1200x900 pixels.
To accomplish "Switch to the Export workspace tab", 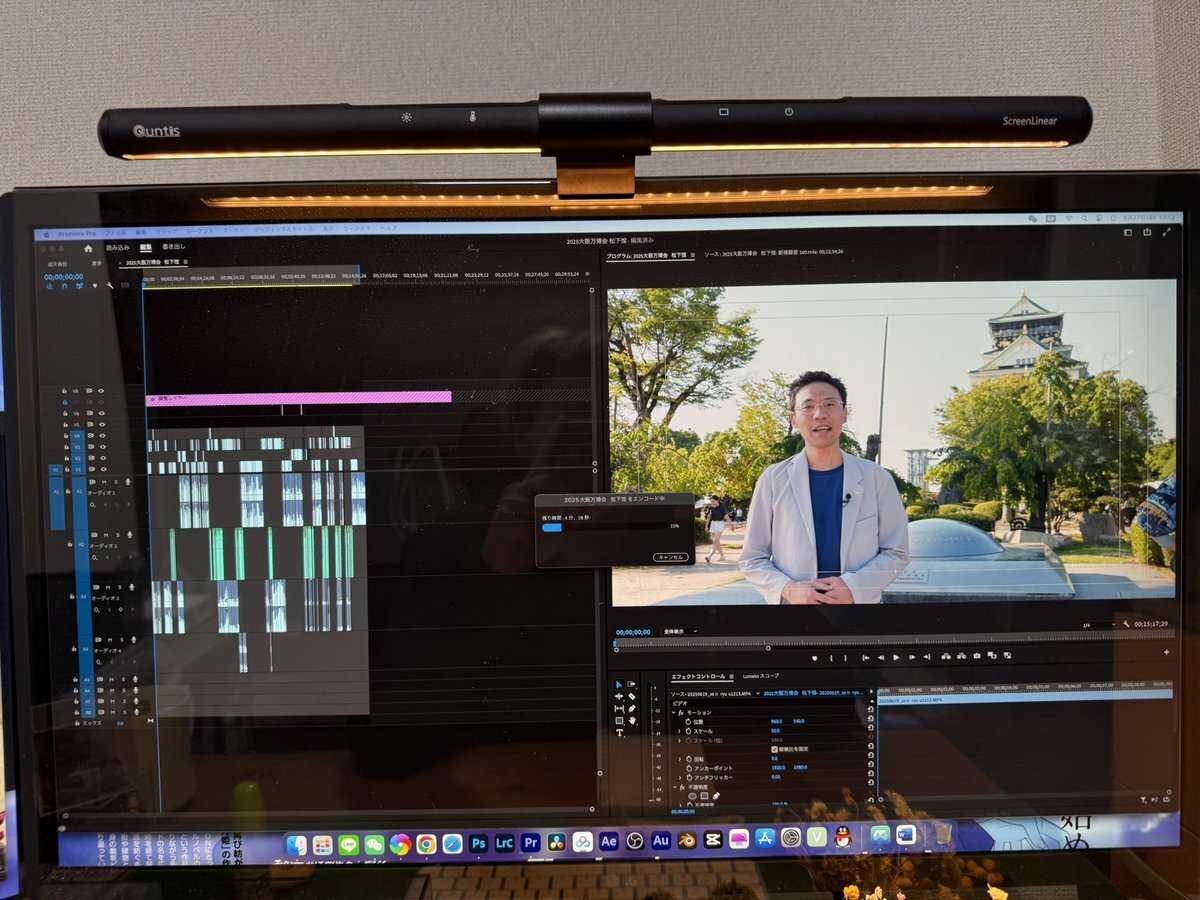I will (173, 247).
